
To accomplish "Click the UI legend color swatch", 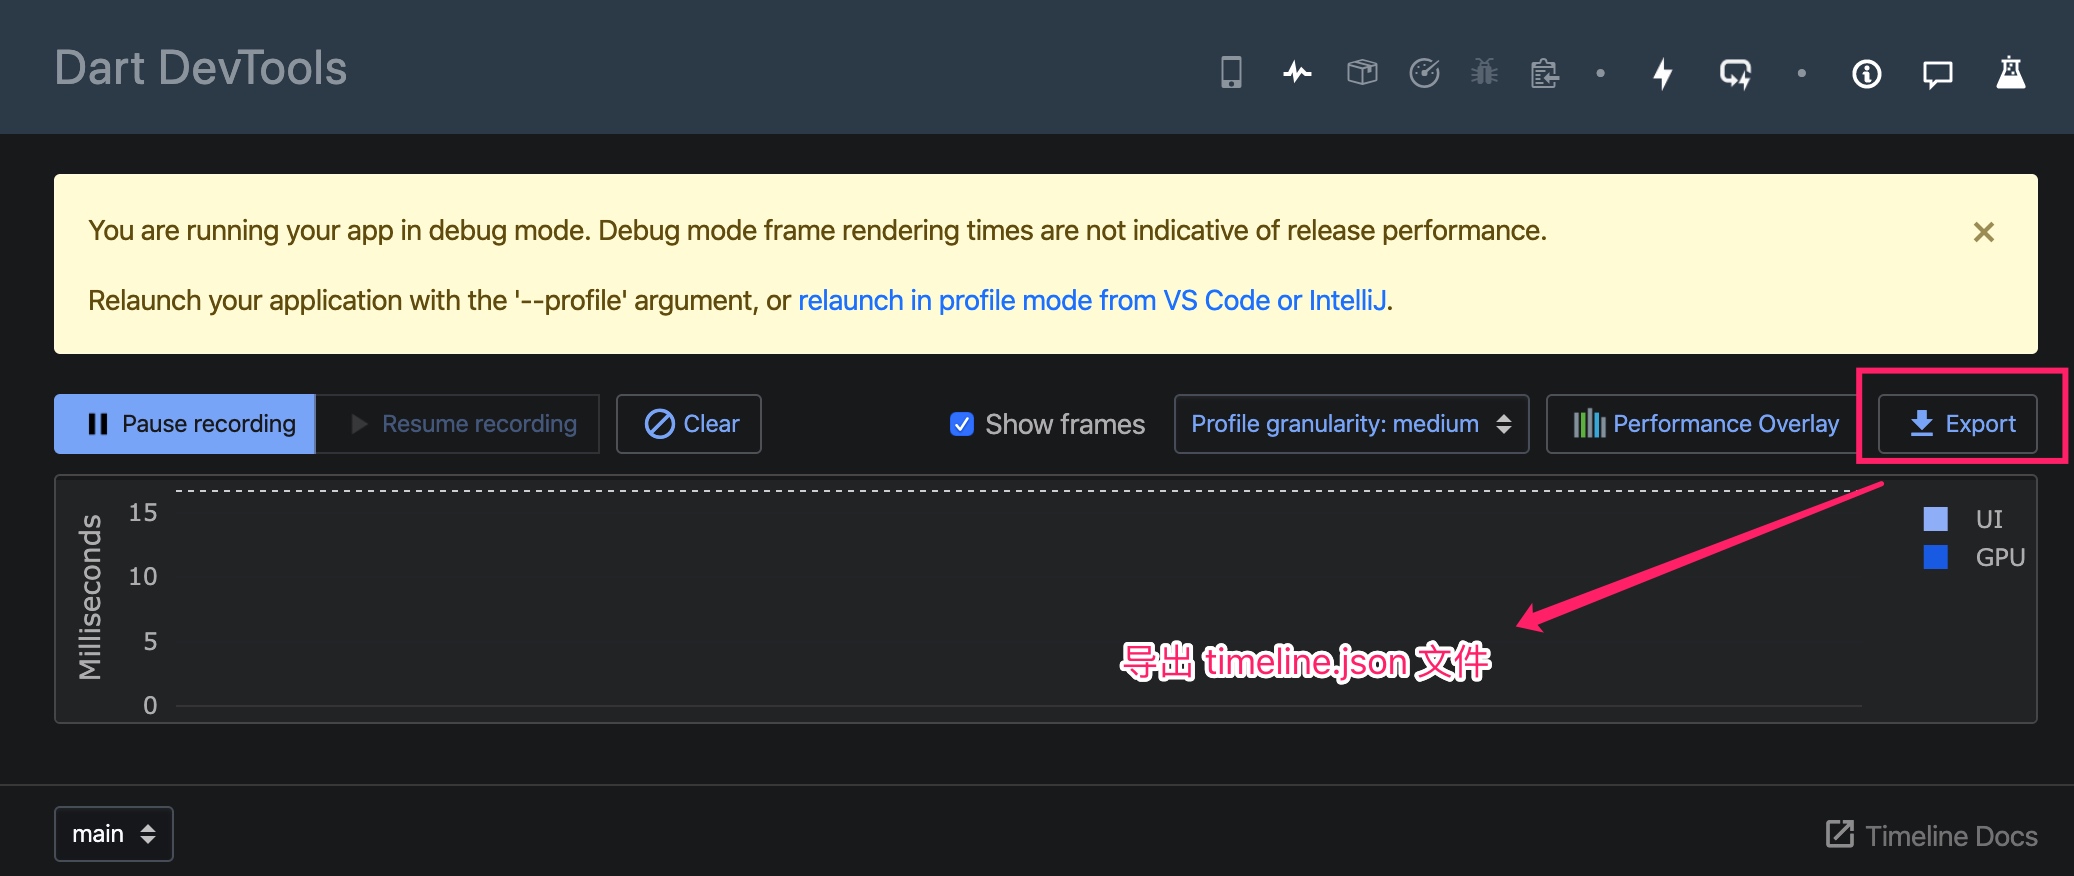I will click(x=1935, y=518).
